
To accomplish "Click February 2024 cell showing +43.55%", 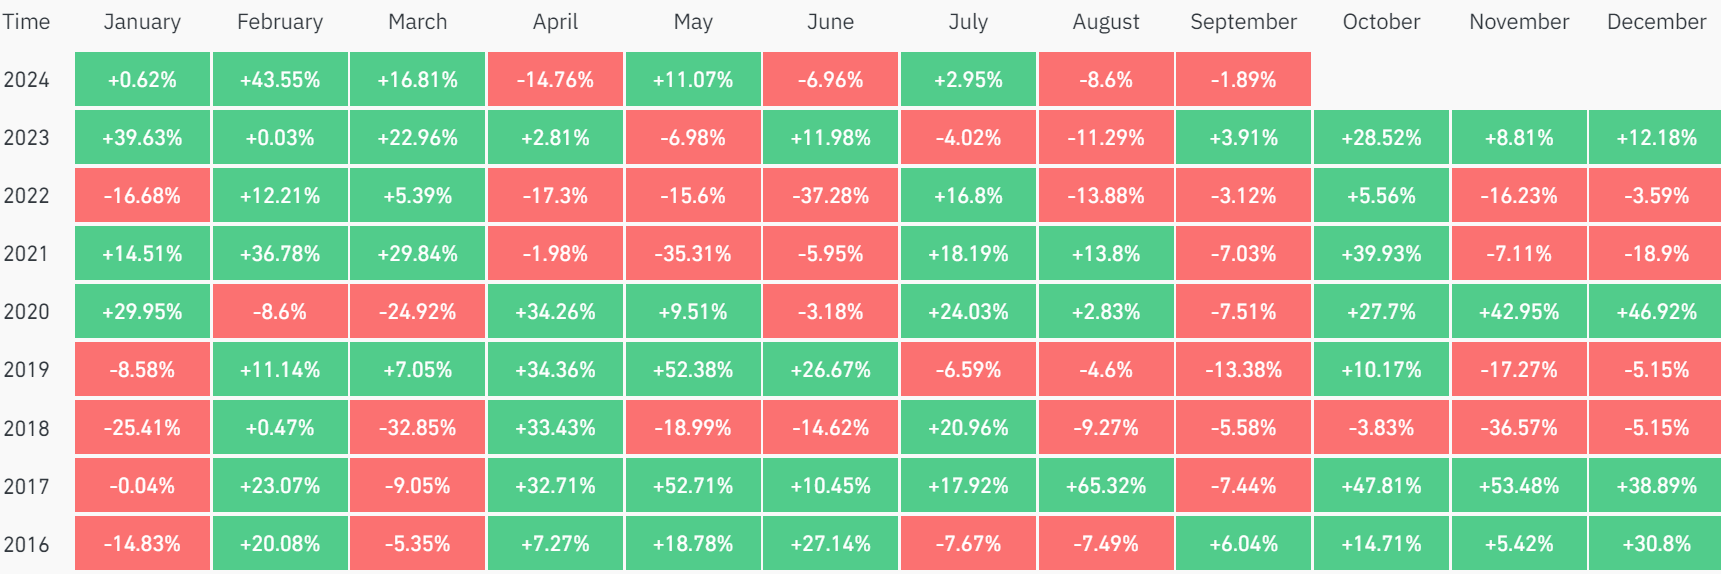I will pyautogui.click(x=280, y=80).
